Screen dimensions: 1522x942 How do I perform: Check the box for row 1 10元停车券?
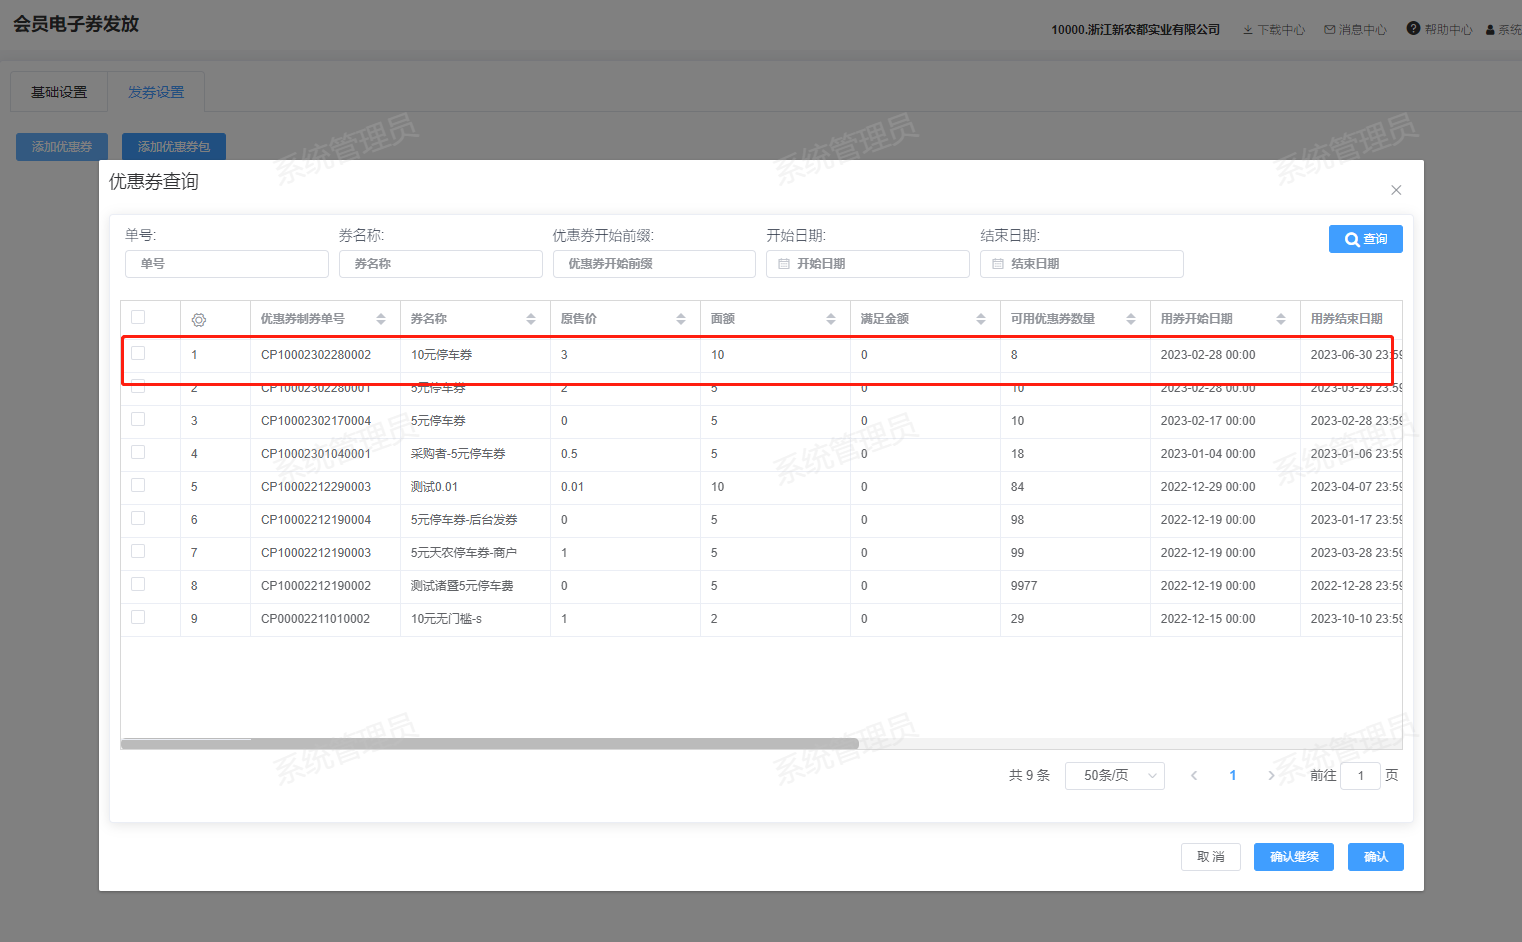coord(138,353)
